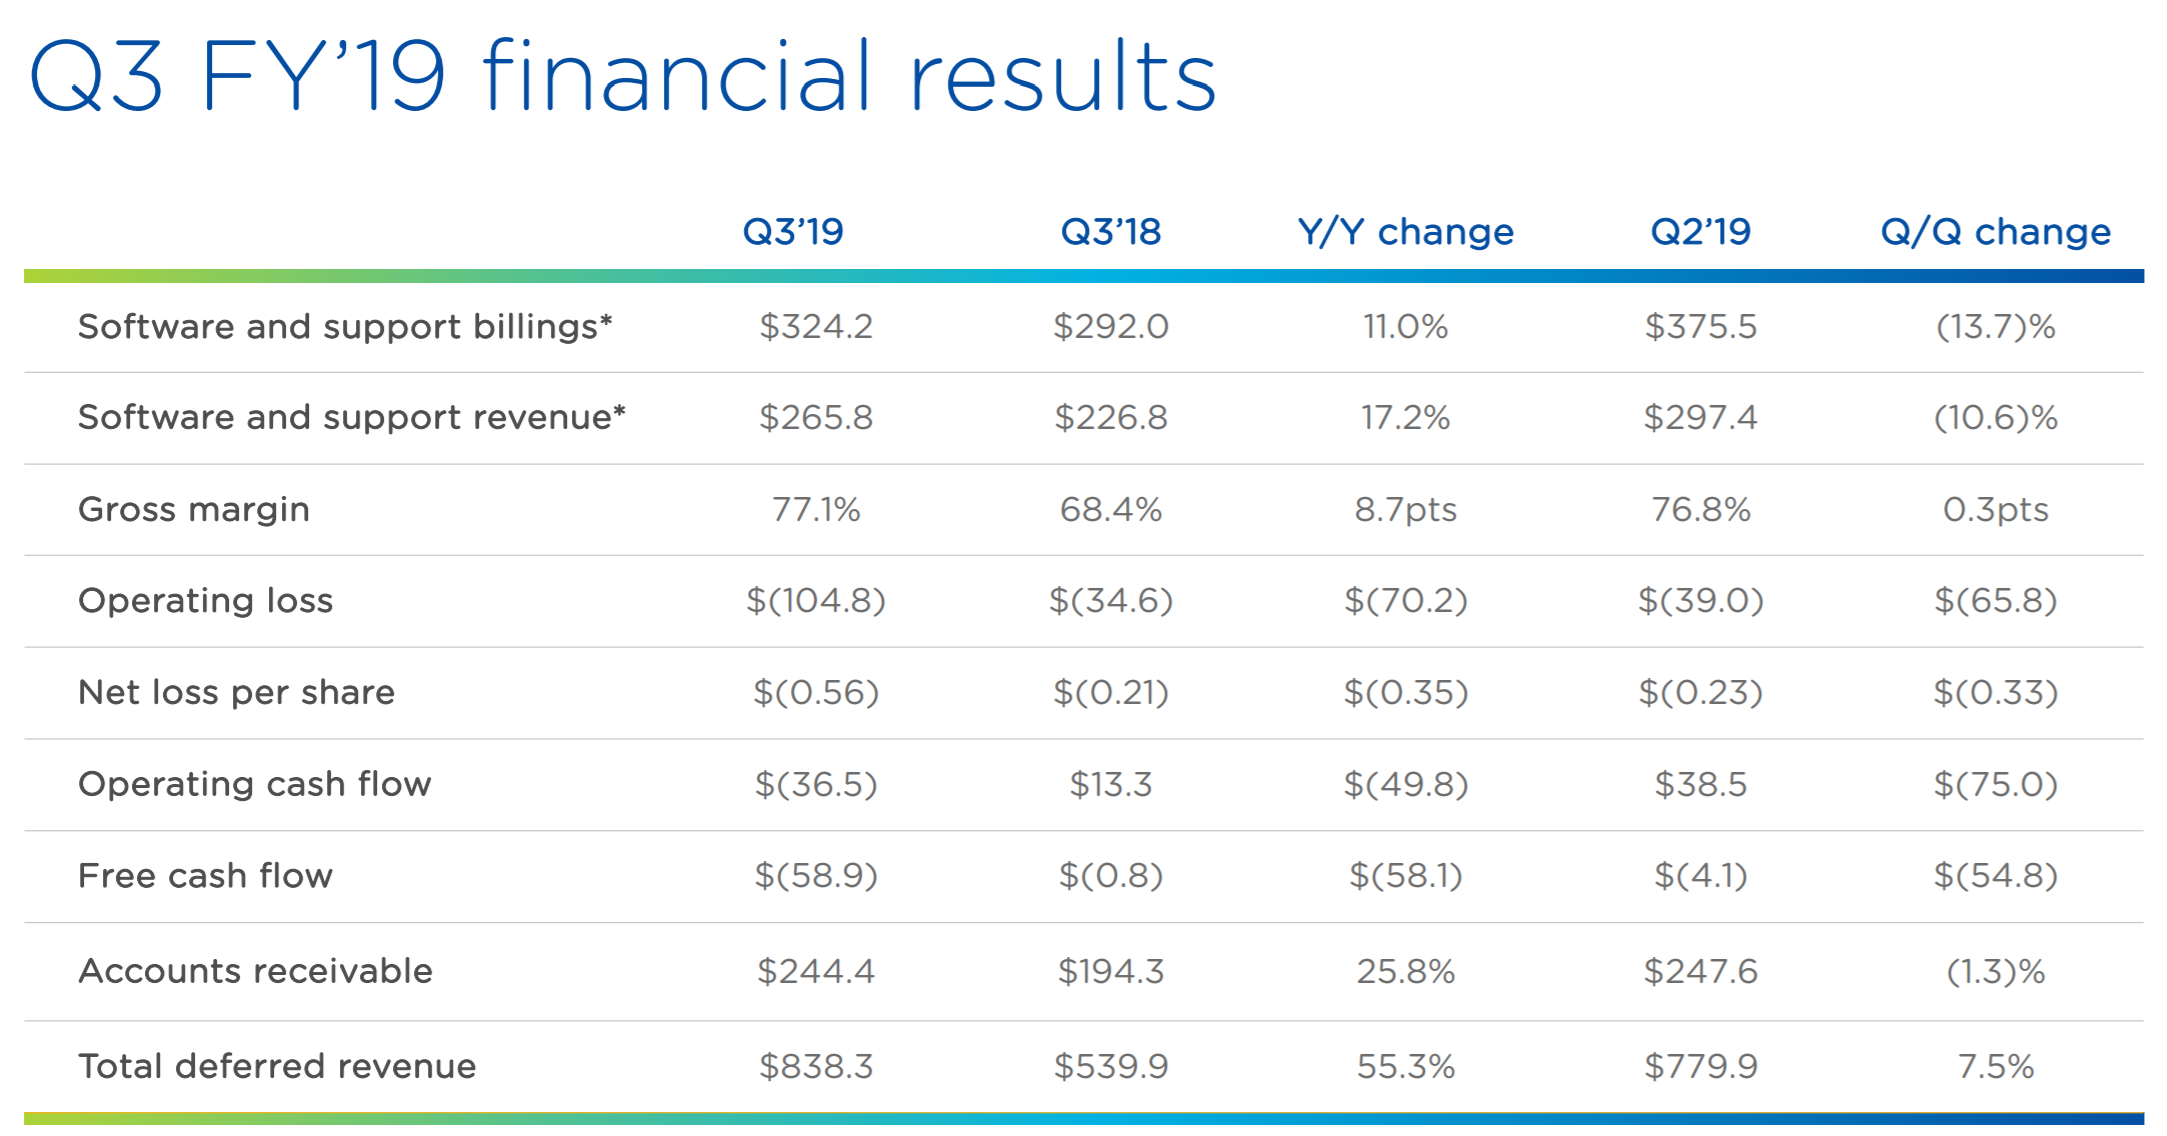Click the (13.7)% Q/Q change value
Image resolution: width=2167 pixels, height=1136 pixels.
[1996, 327]
